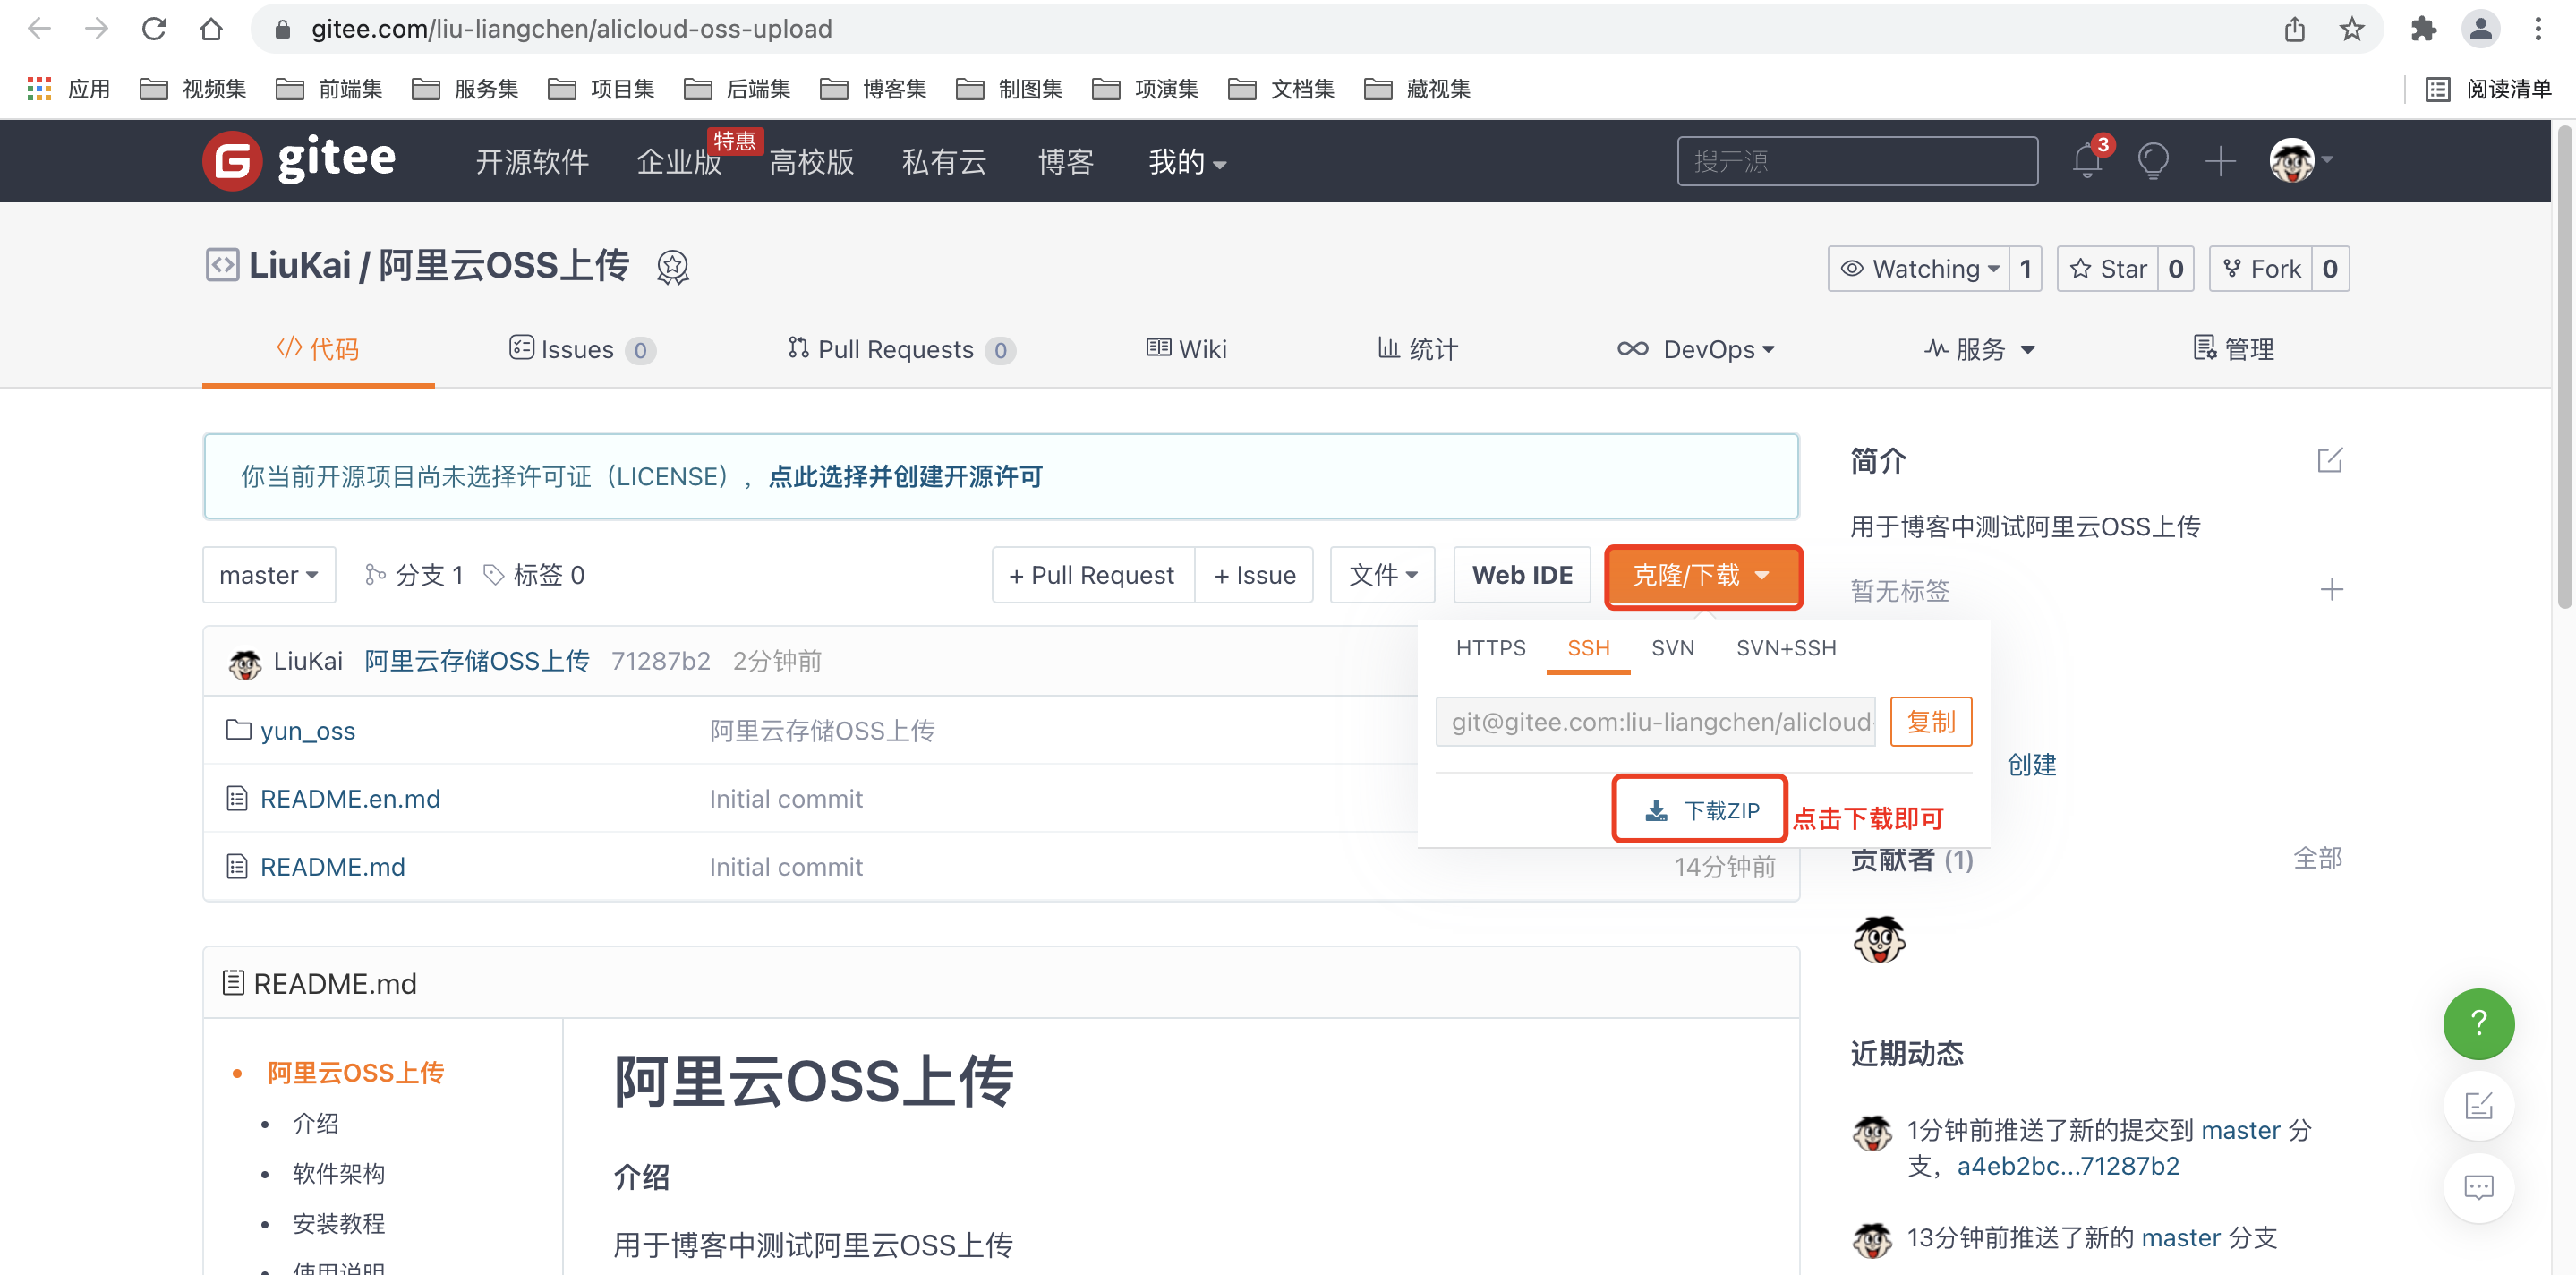2576x1275 pixels.
Task: Select the SSH clone tab
Action: (x=1588, y=648)
